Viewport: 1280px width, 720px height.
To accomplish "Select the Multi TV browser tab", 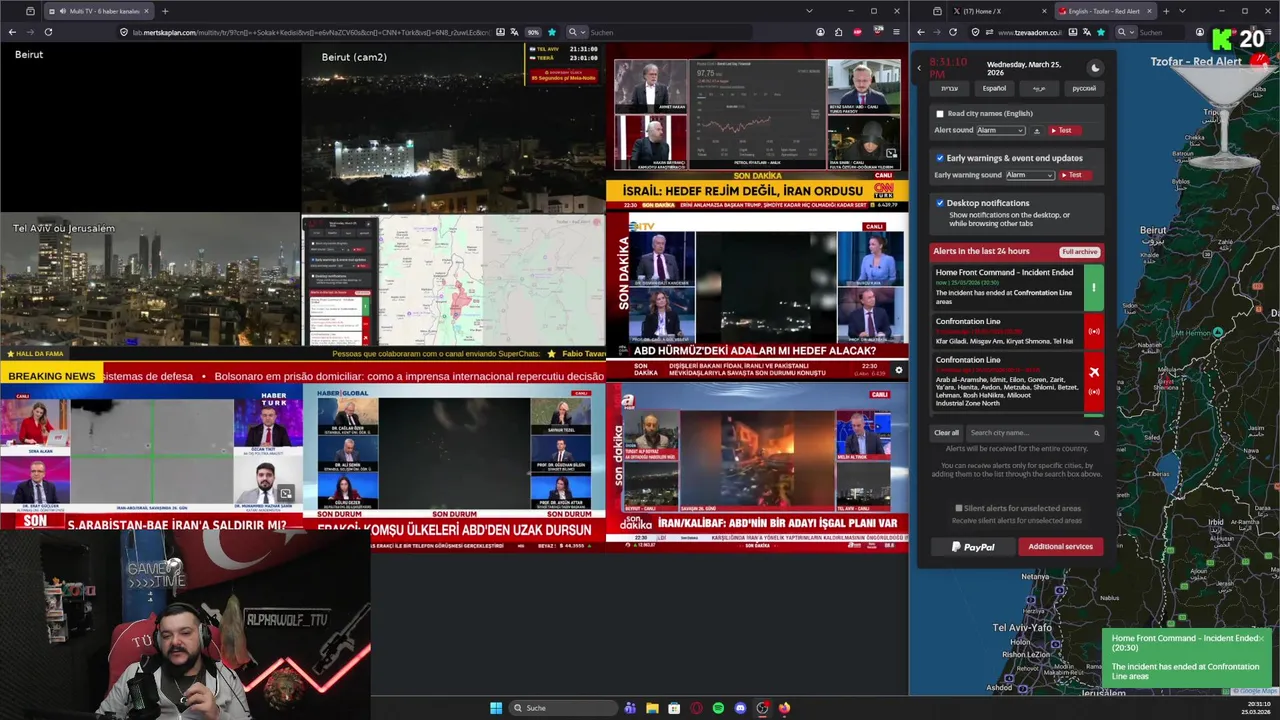I will tap(98, 11).
